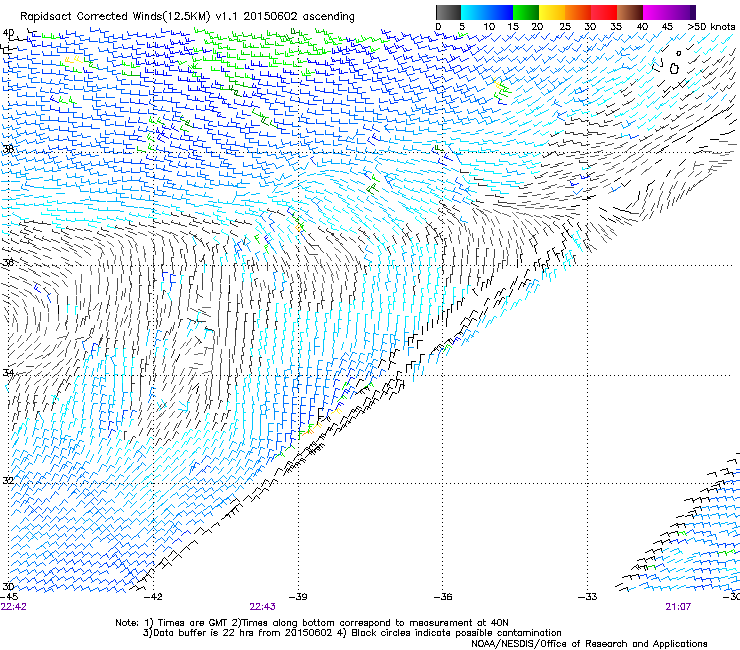The width and height of the screenshot is (740, 650).
Task: Click the '>50 knots' legend label
Action: click(x=711, y=27)
